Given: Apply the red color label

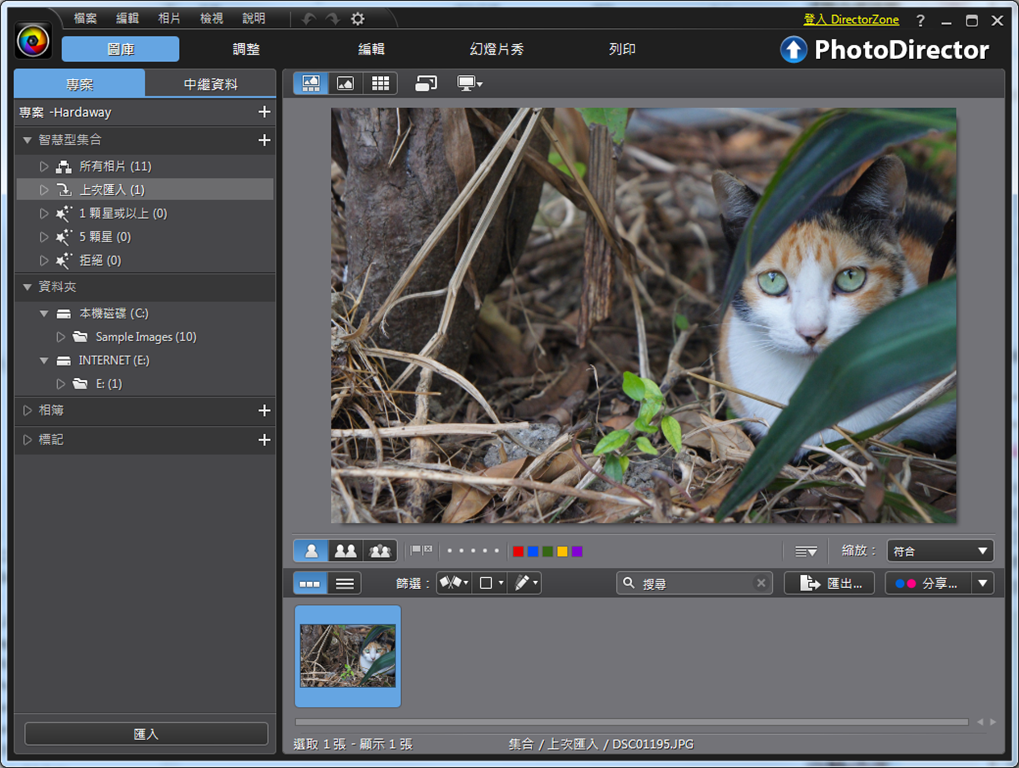Looking at the screenshot, I should coord(518,551).
